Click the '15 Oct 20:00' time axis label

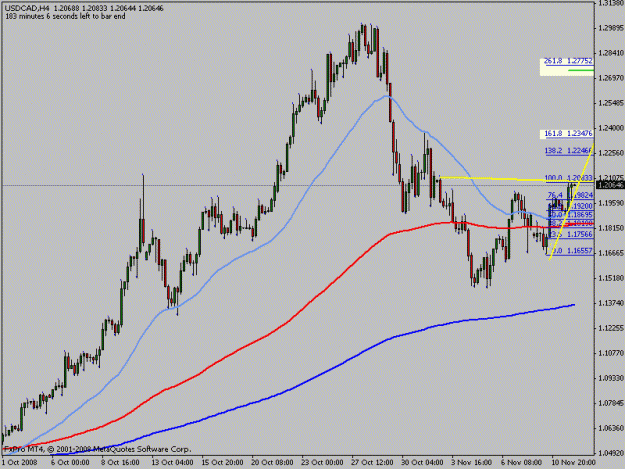(x=222, y=463)
